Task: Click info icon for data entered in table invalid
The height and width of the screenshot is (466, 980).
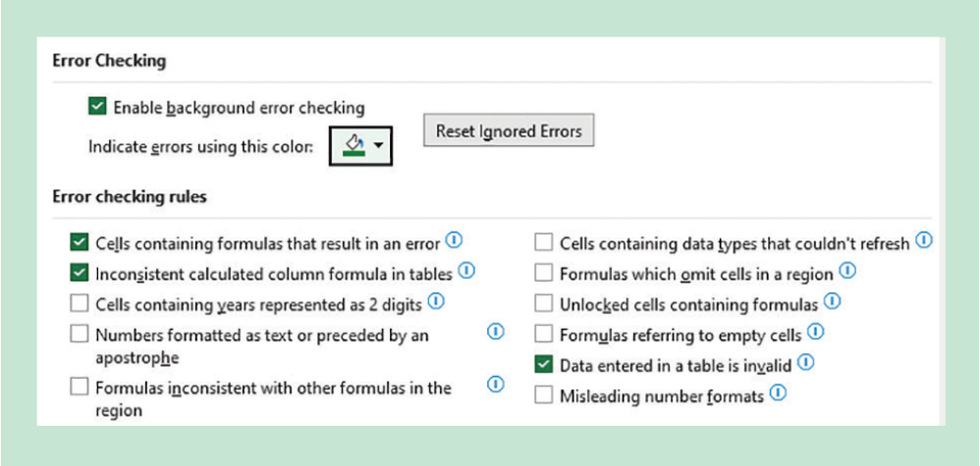Action: 806,363
